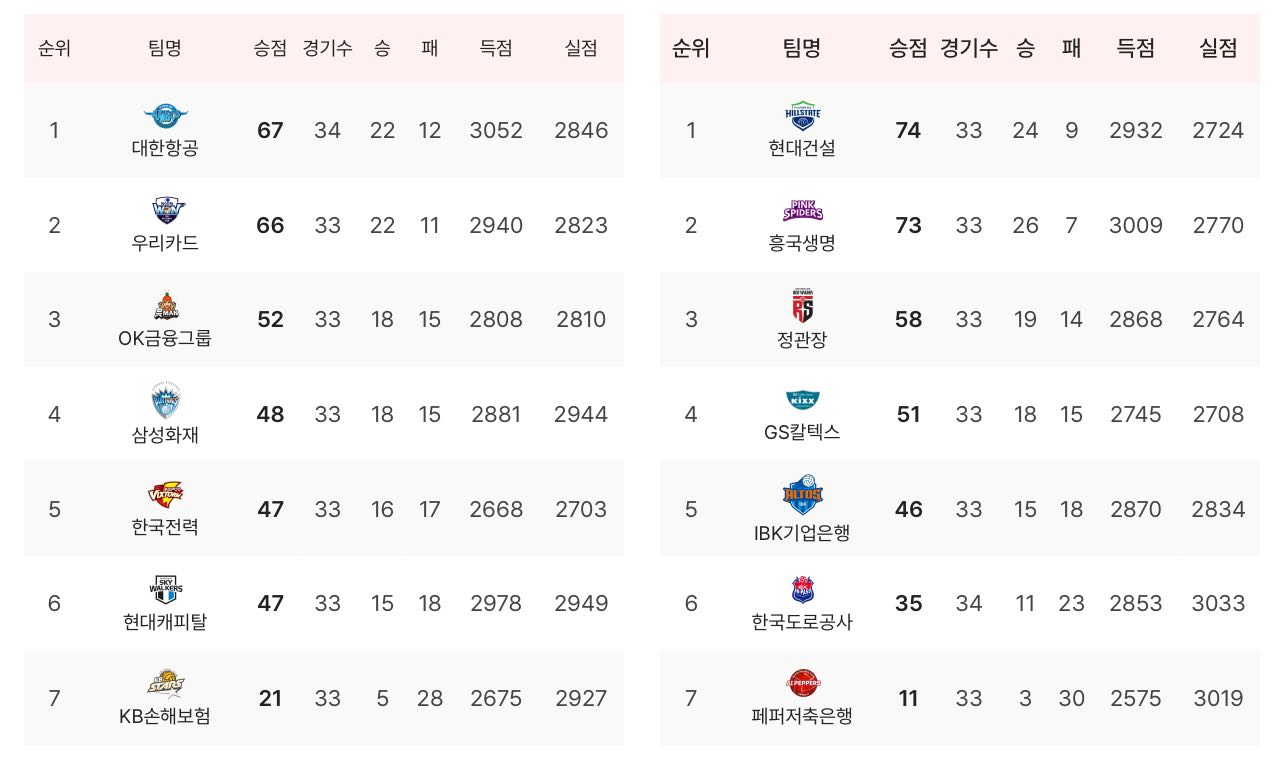Open the 현대건설 Hillstate logo
The width and height of the screenshot is (1284, 773).
click(x=803, y=116)
